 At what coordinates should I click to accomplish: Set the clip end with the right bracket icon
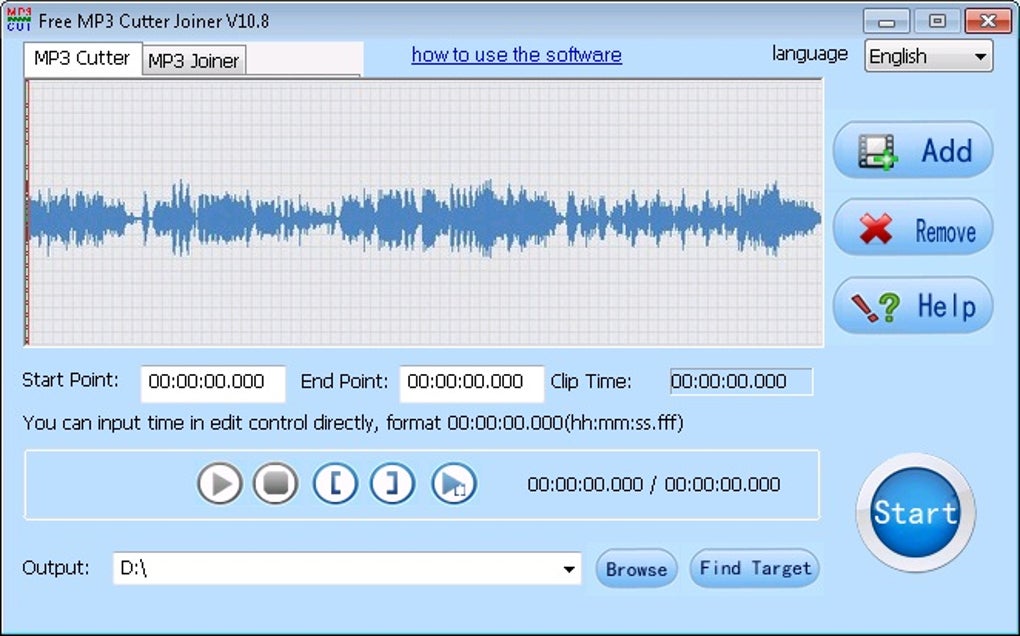pyautogui.click(x=392, y=483)
